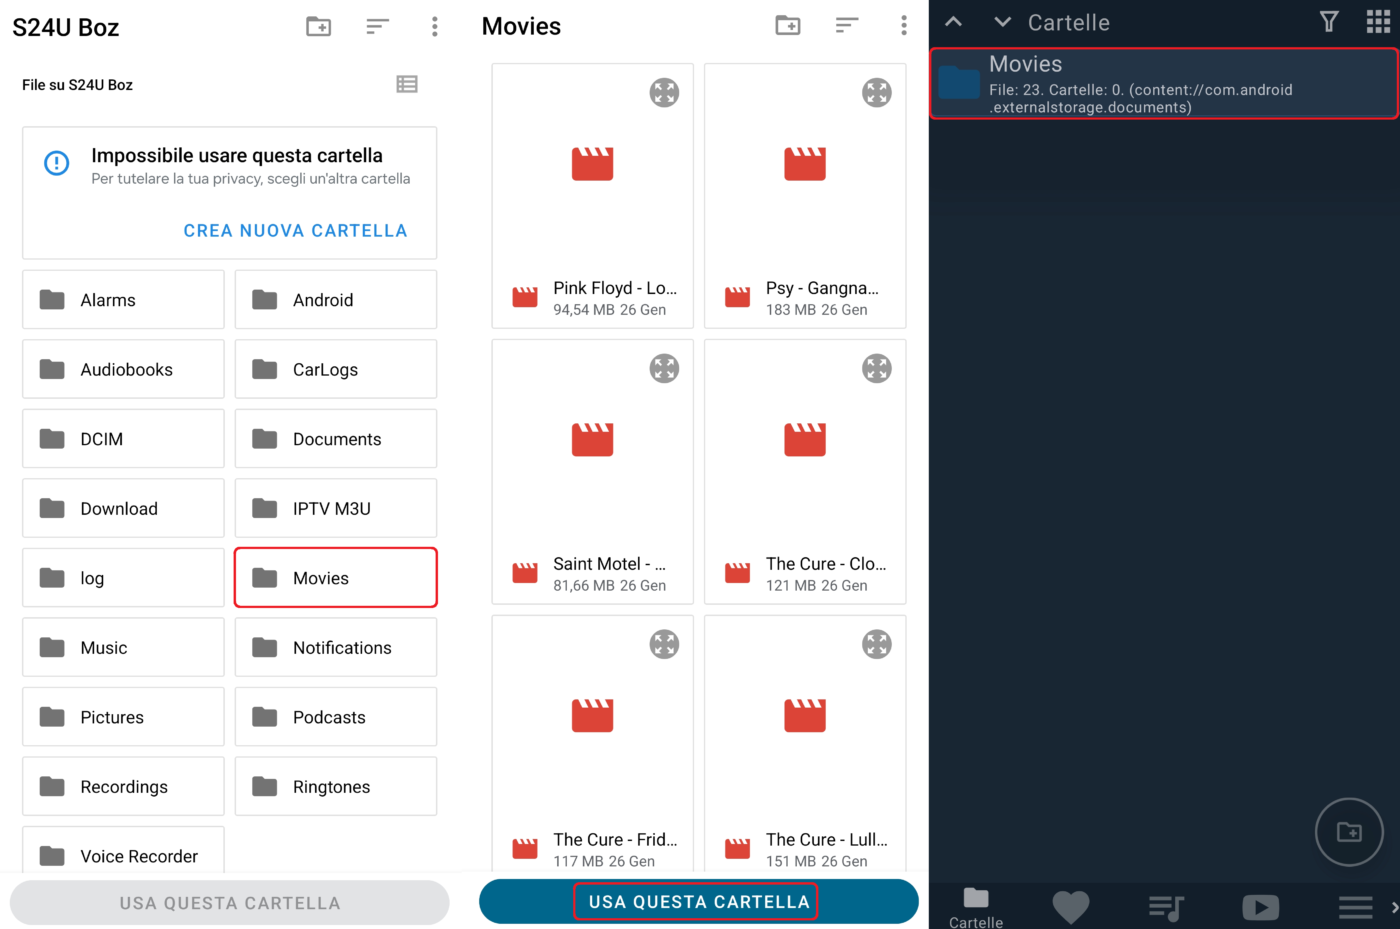Viewport: 1400px width, 929px height.
Task: Open the Pictures folder
Action: pos(123,717)
